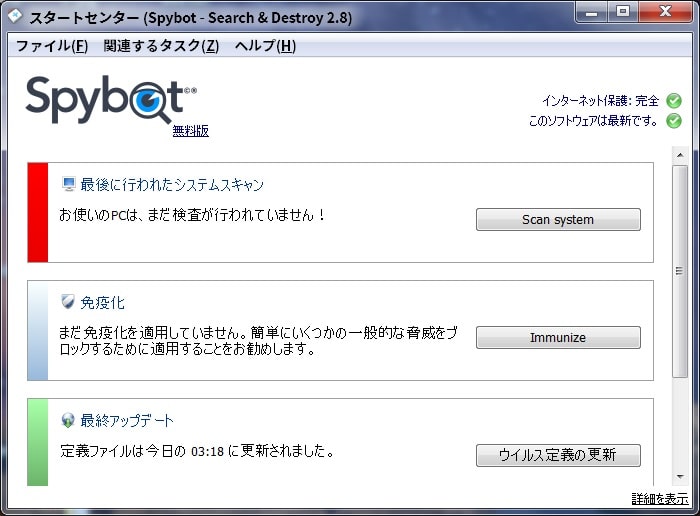This screenshot has height=516, width=700.
Task: Click the globe download icon beside 最終アップデート
Action: click(x=68, y=420)
